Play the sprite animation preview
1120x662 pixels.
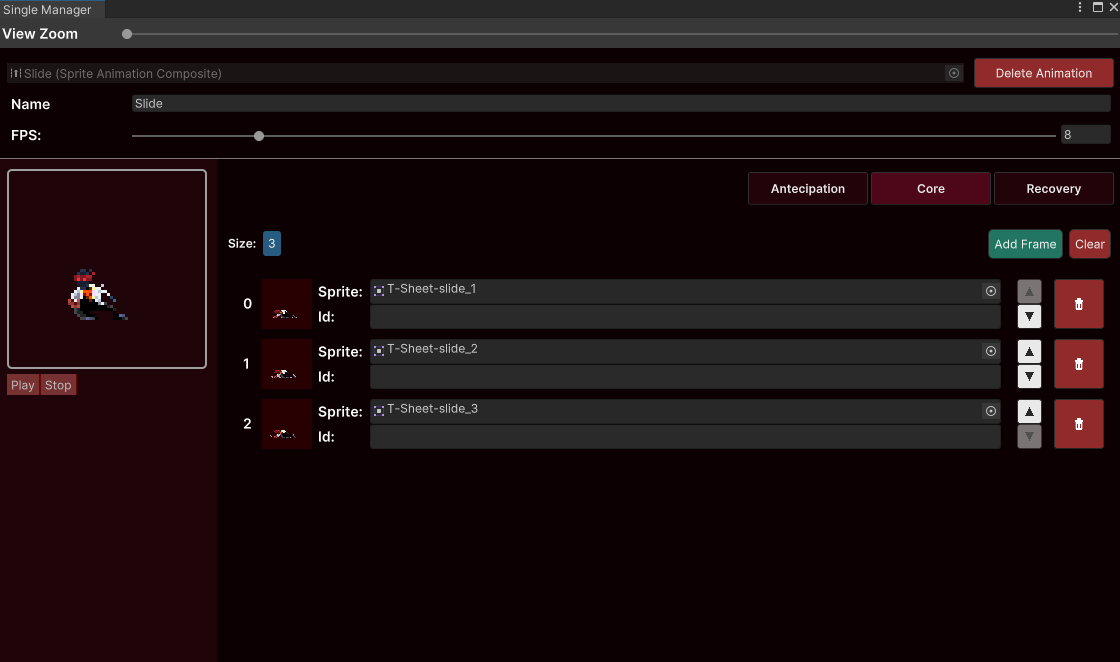click(x=23, y=385)
